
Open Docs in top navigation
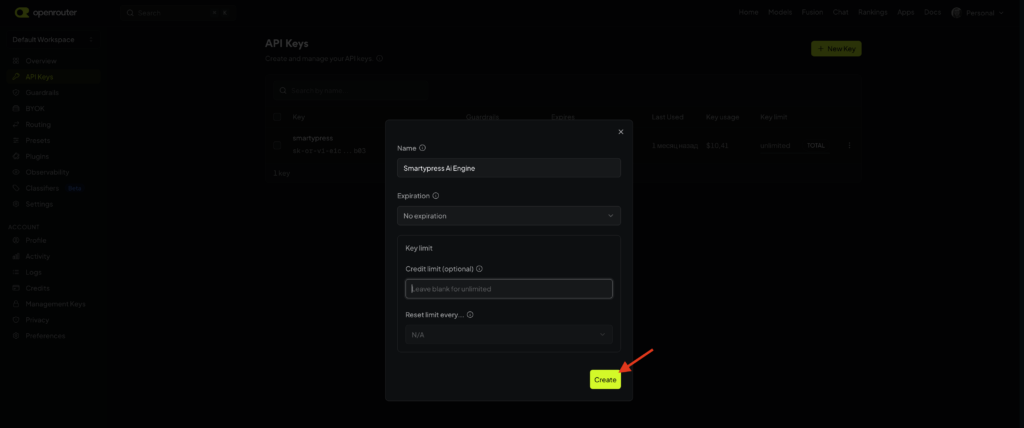point(933,12)
